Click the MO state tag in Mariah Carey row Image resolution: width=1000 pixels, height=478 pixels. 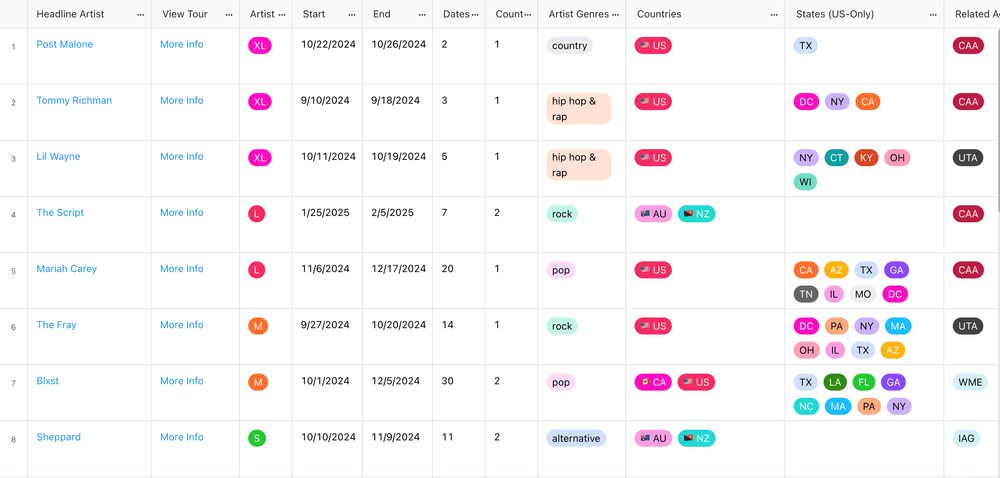pos(863,294)
